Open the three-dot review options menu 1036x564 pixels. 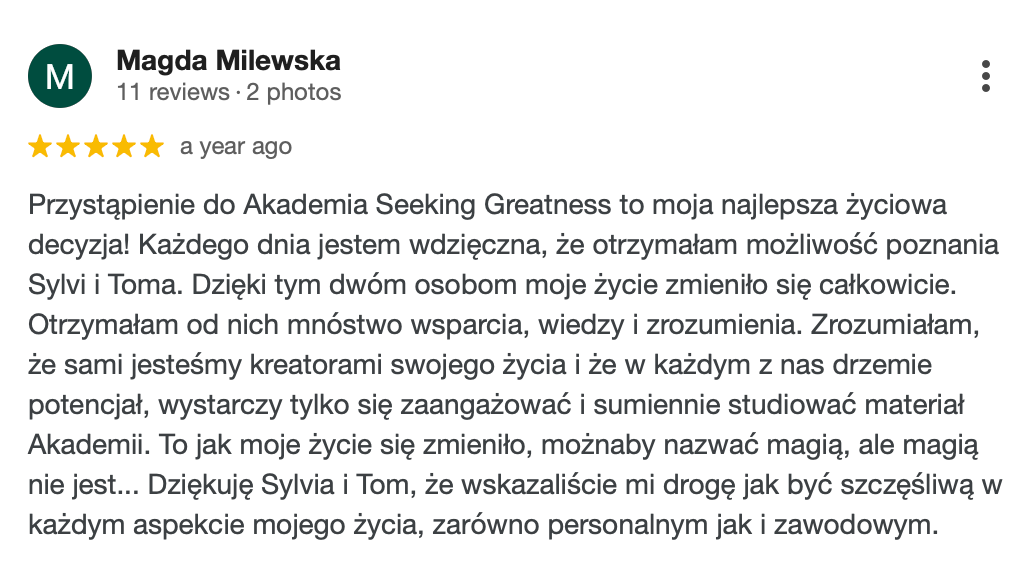pos(986,76)
